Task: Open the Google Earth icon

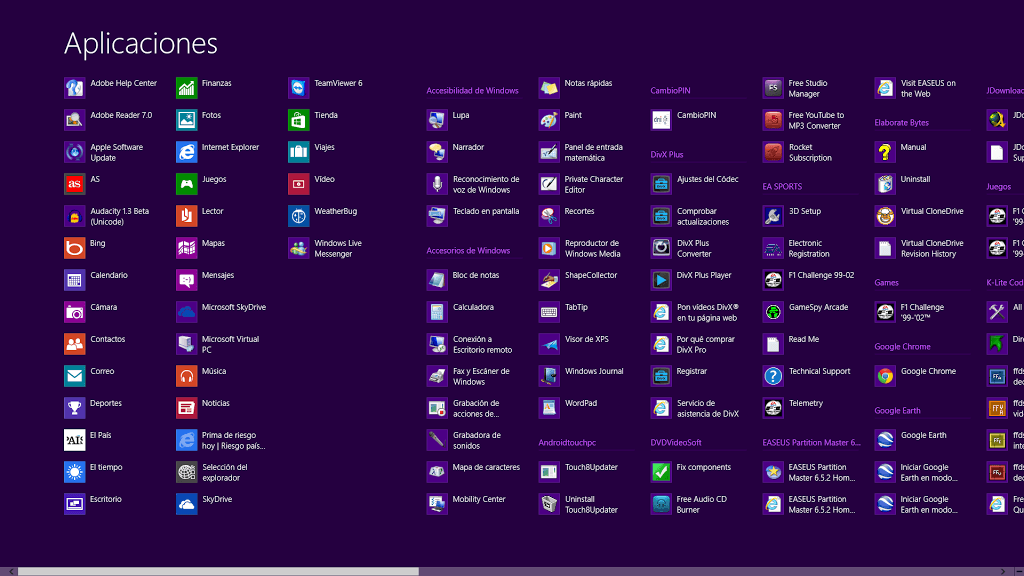Action: (x=885, y=440)
